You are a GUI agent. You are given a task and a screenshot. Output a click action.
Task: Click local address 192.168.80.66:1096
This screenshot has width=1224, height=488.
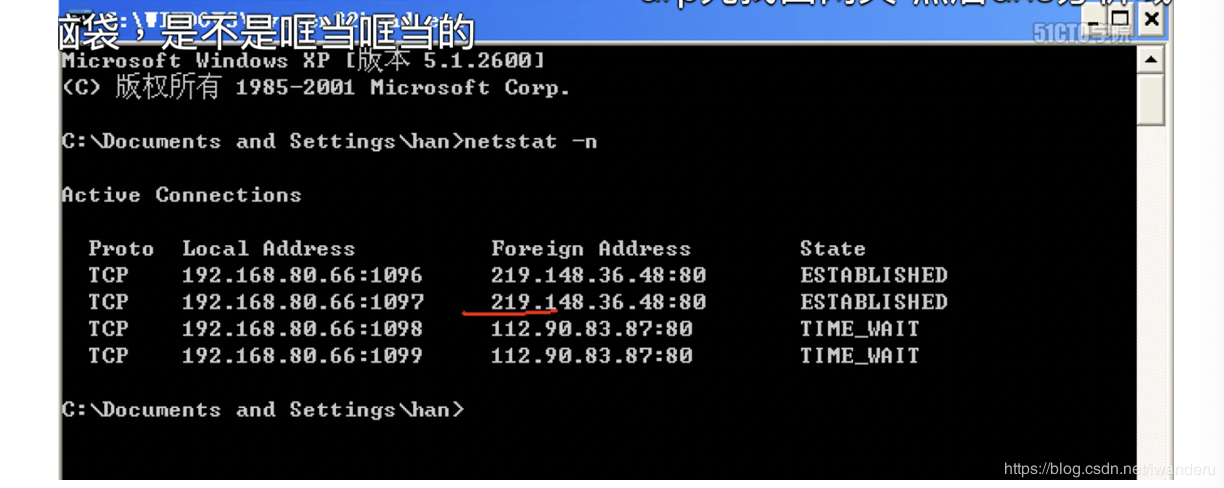pos(302,275)
